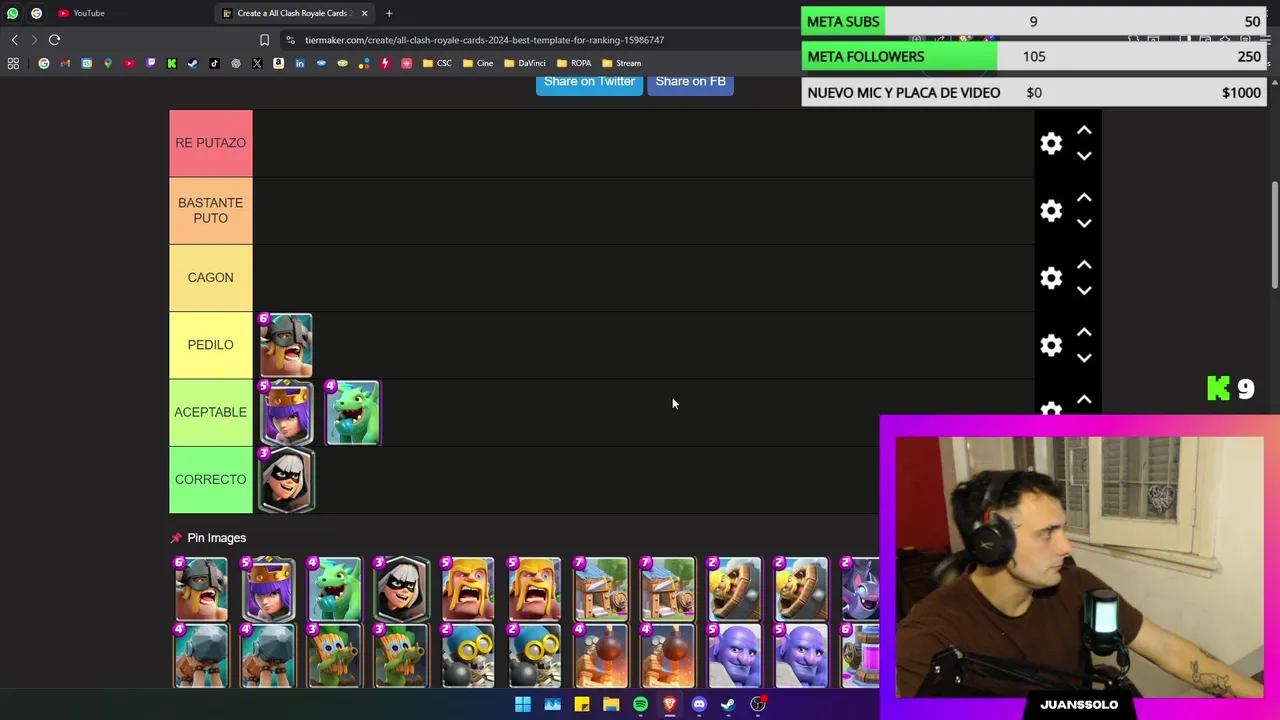Move PEDILO row up with arrow
1280x720 pixels.
tap(1084, 332)
